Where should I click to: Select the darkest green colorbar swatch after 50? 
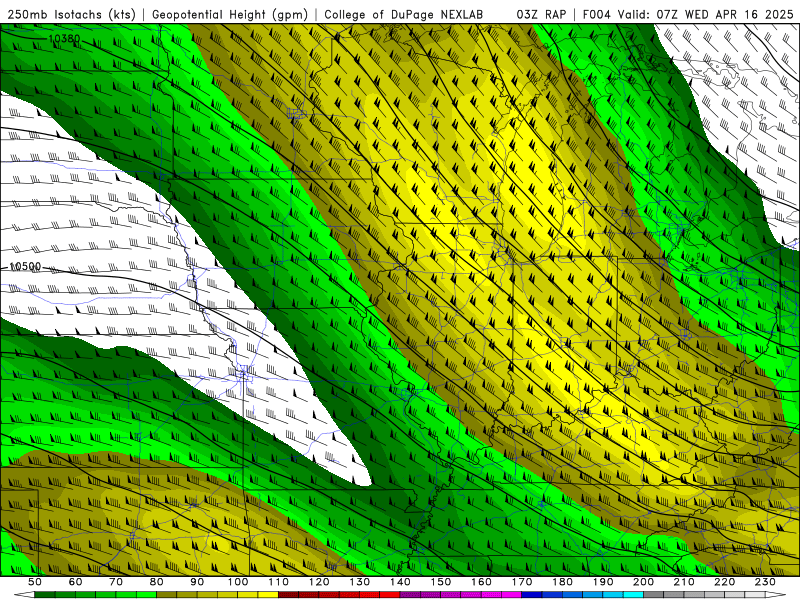44,595
